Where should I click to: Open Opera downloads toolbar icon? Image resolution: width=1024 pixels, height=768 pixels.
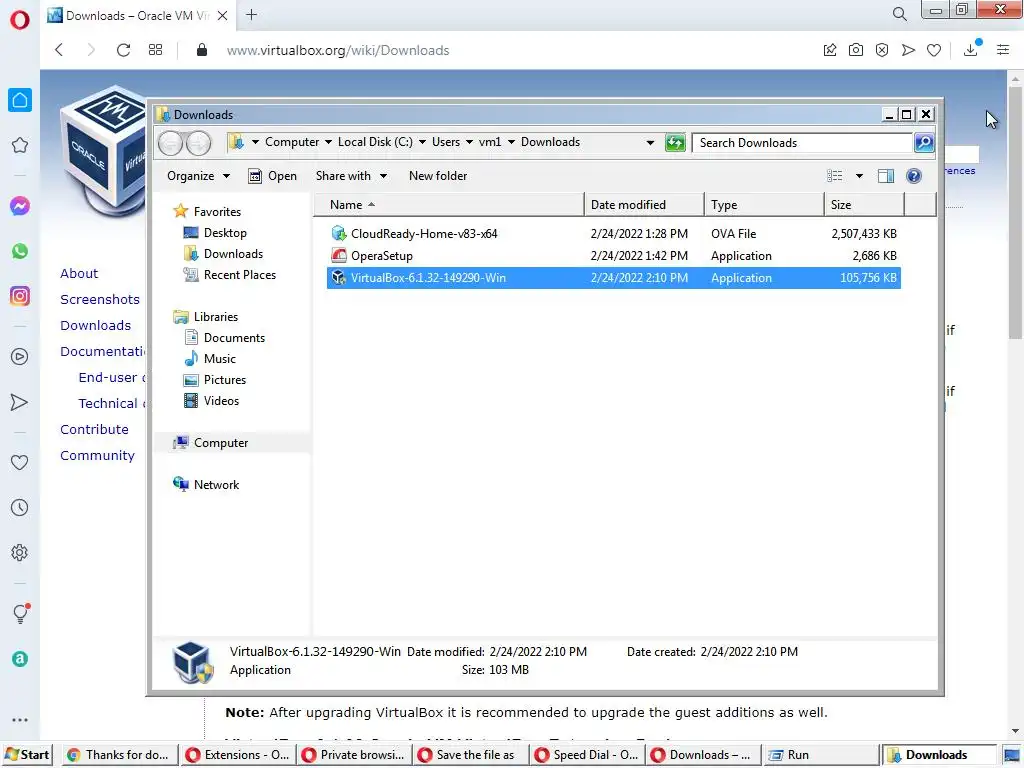[971, 50]
